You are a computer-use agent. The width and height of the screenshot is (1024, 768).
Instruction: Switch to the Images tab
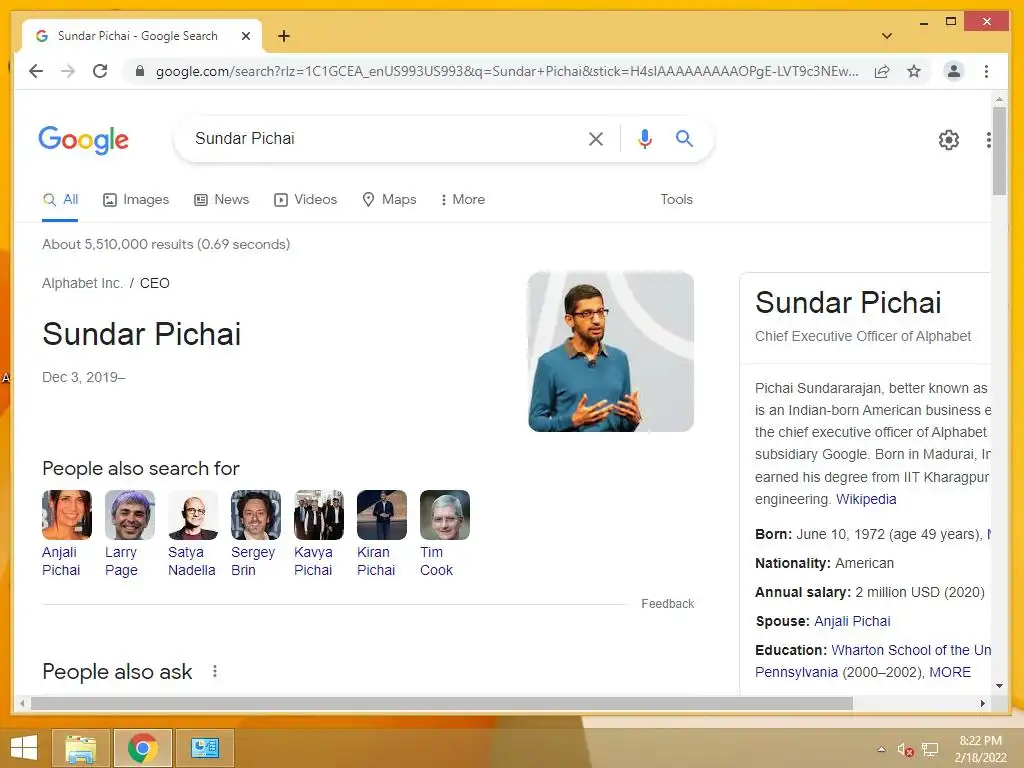click(x=136, y=200)
